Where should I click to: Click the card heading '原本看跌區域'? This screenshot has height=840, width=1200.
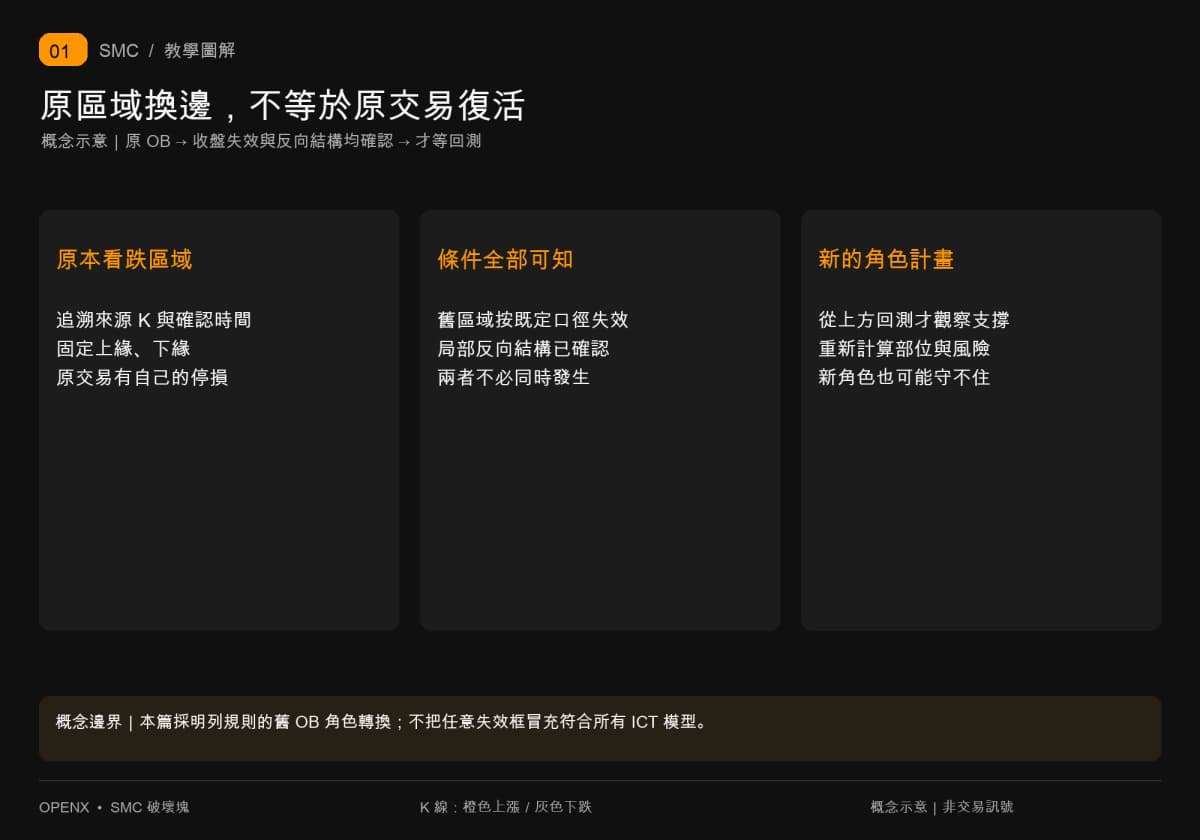124,260
